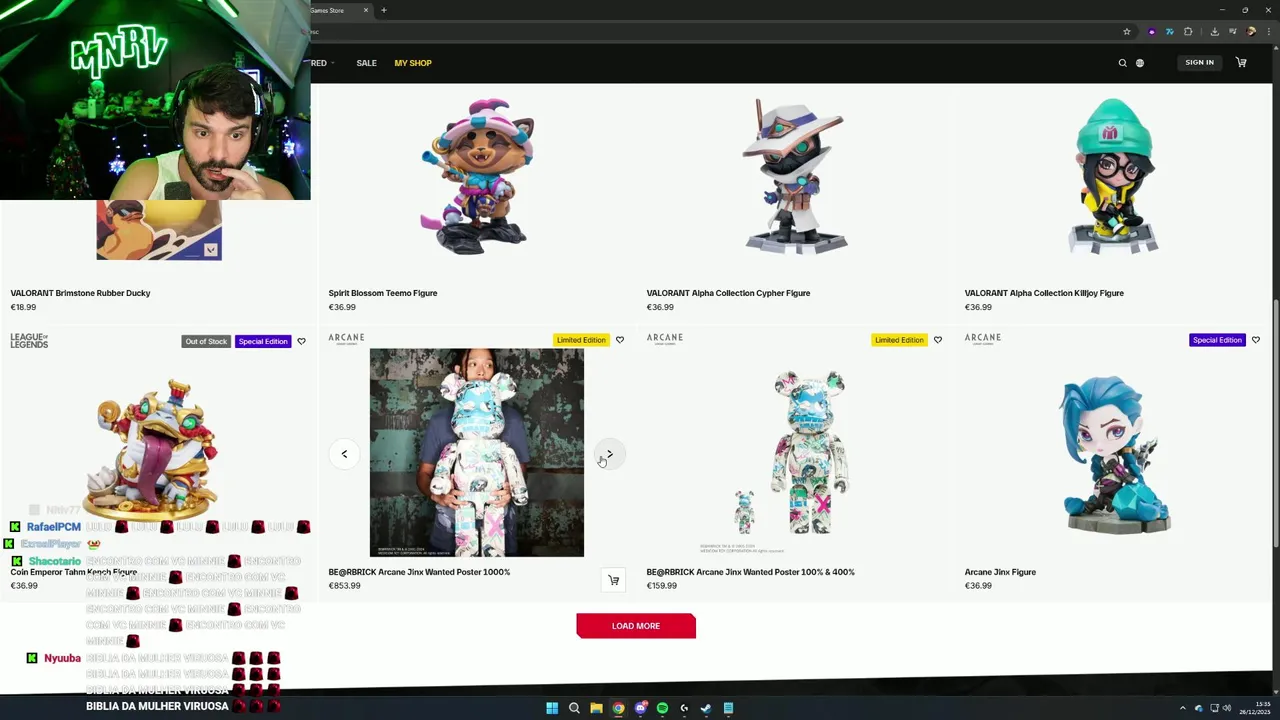Open BE@RBRICK Arcane Jinx Wanted Poster 1000% title

tap(419, 572)
